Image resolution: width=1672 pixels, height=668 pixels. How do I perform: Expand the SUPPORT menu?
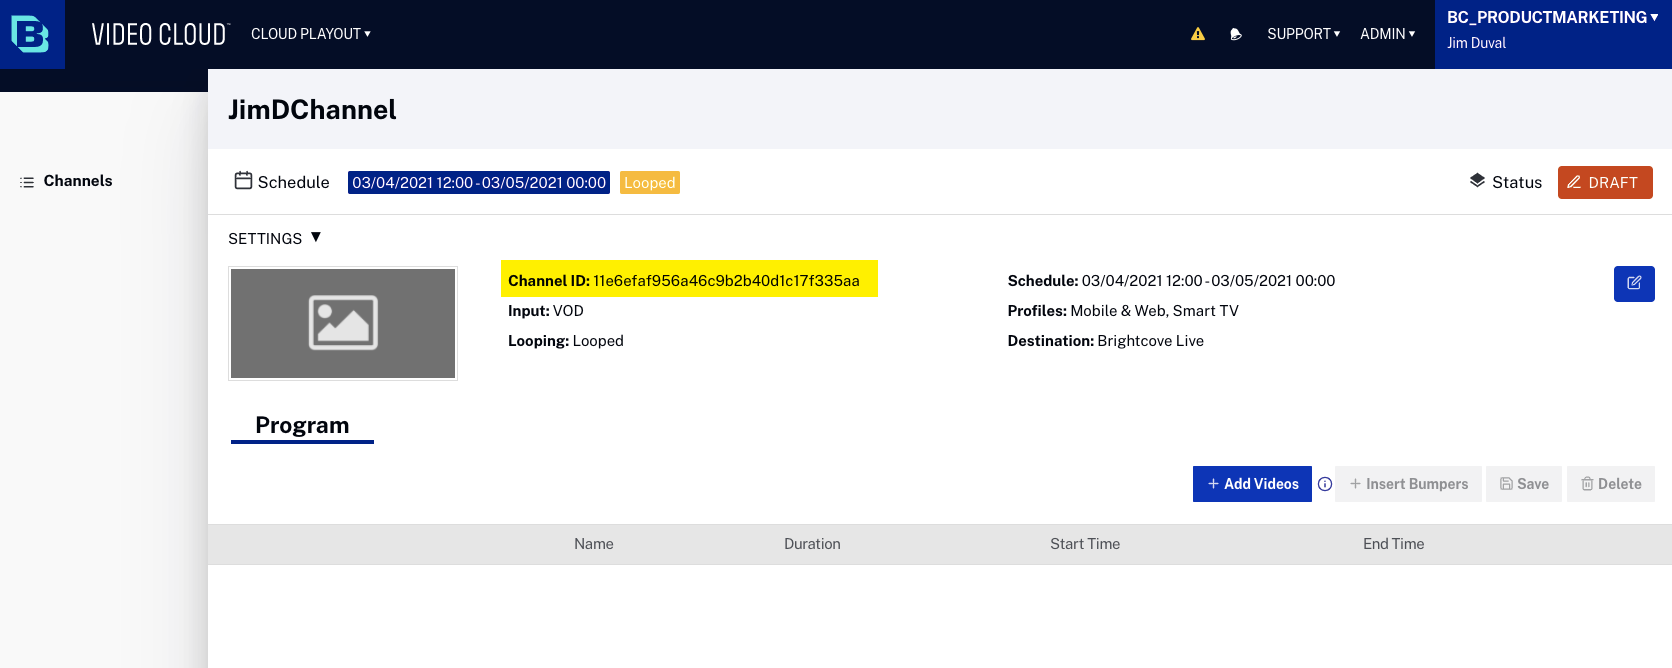pos(1304,34)
